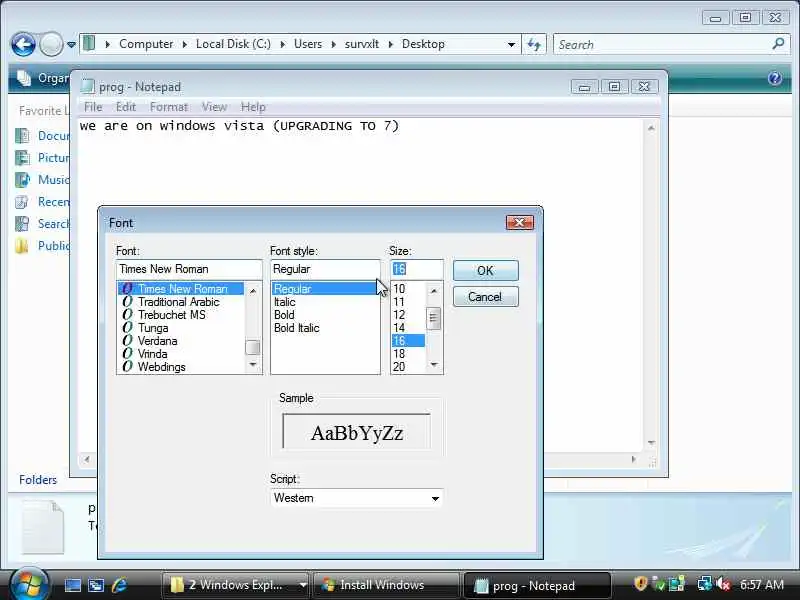Click the security shield tray icon
This screenshot has height=600, width=800.
point(640,583)
